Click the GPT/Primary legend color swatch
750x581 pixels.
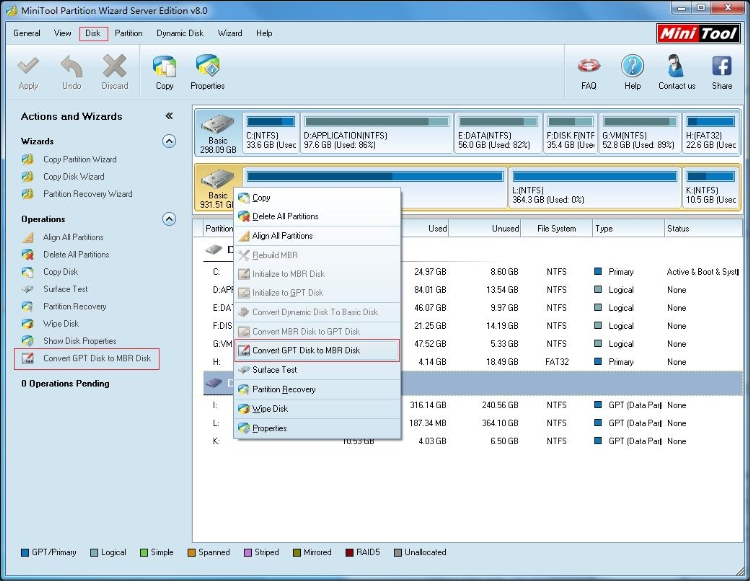coord(25,553)
